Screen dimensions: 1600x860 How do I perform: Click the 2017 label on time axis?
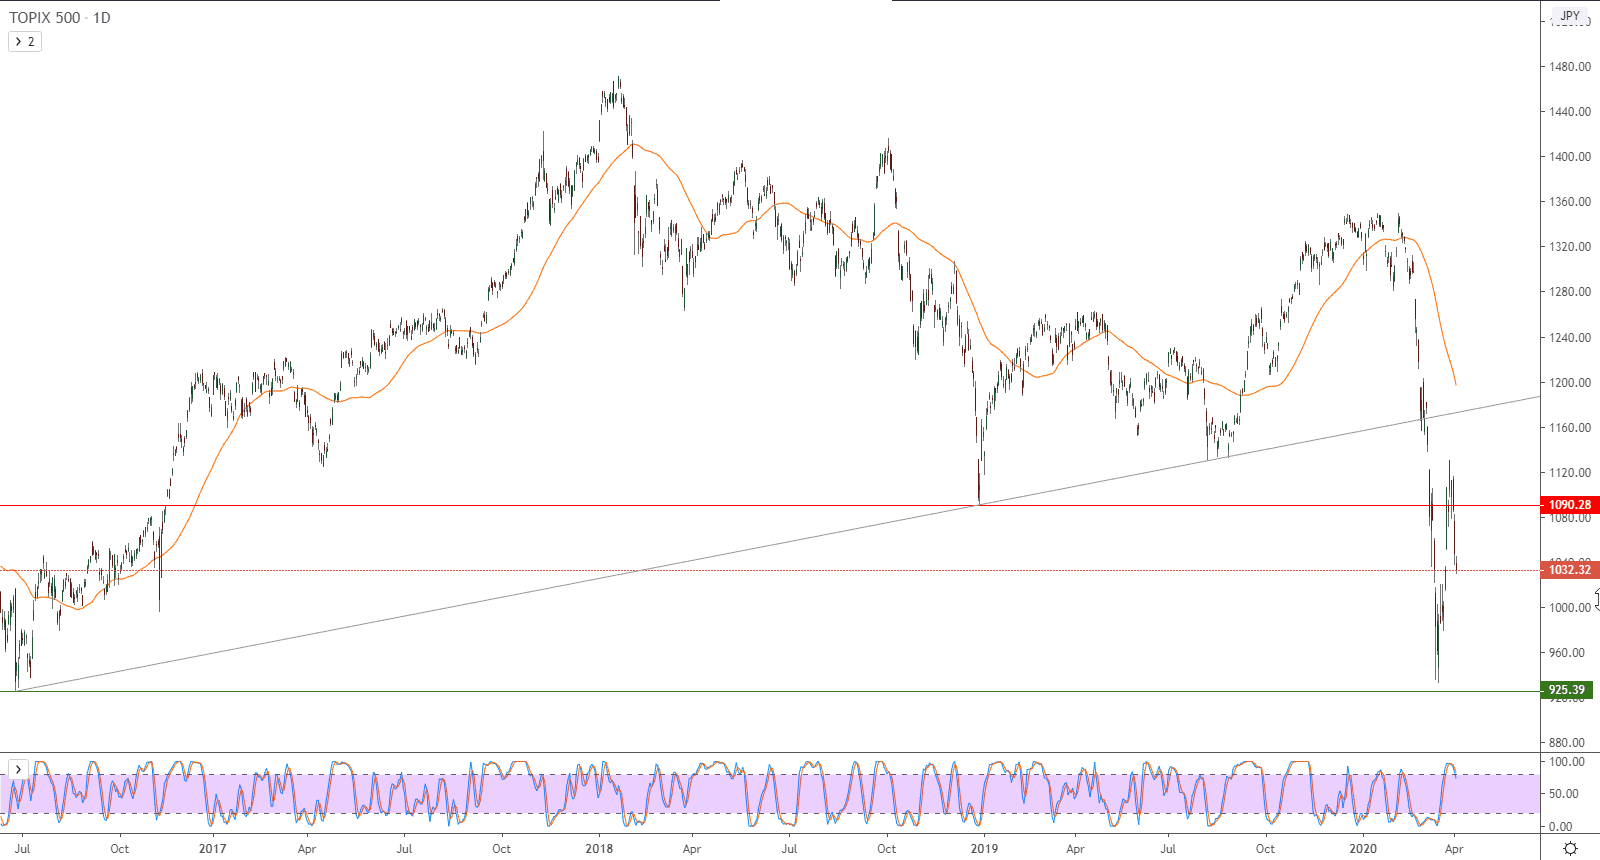(x=212, y=849)
